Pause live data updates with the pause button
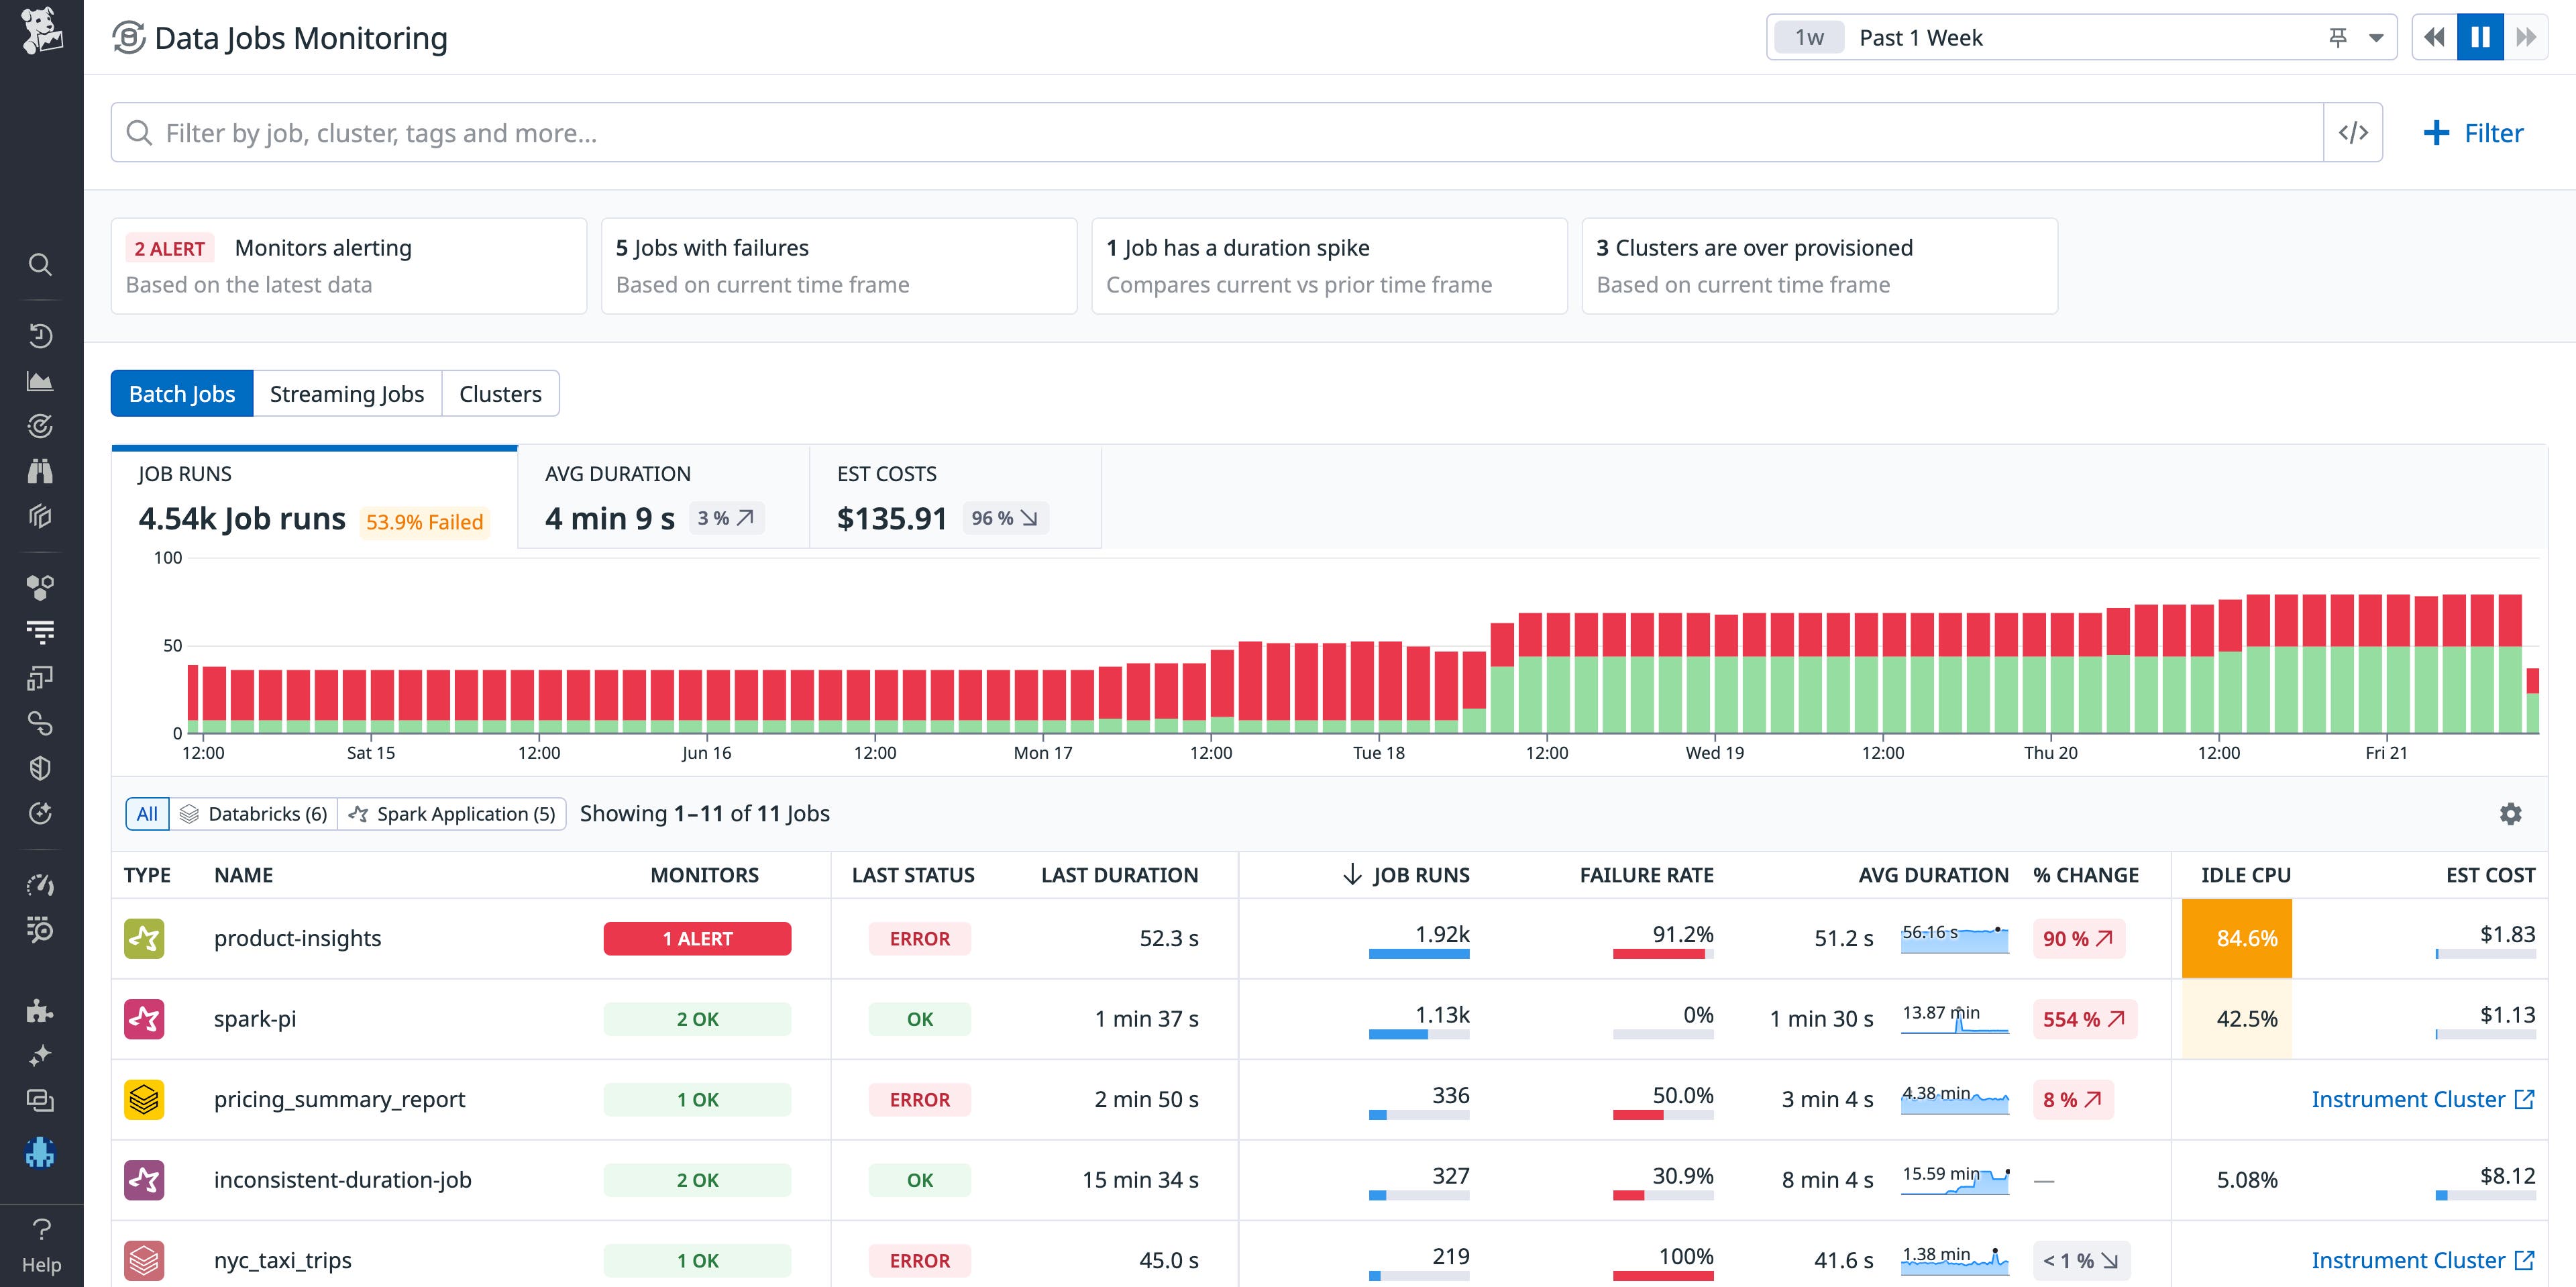2576x1287 pixels. coord(2479,36)
